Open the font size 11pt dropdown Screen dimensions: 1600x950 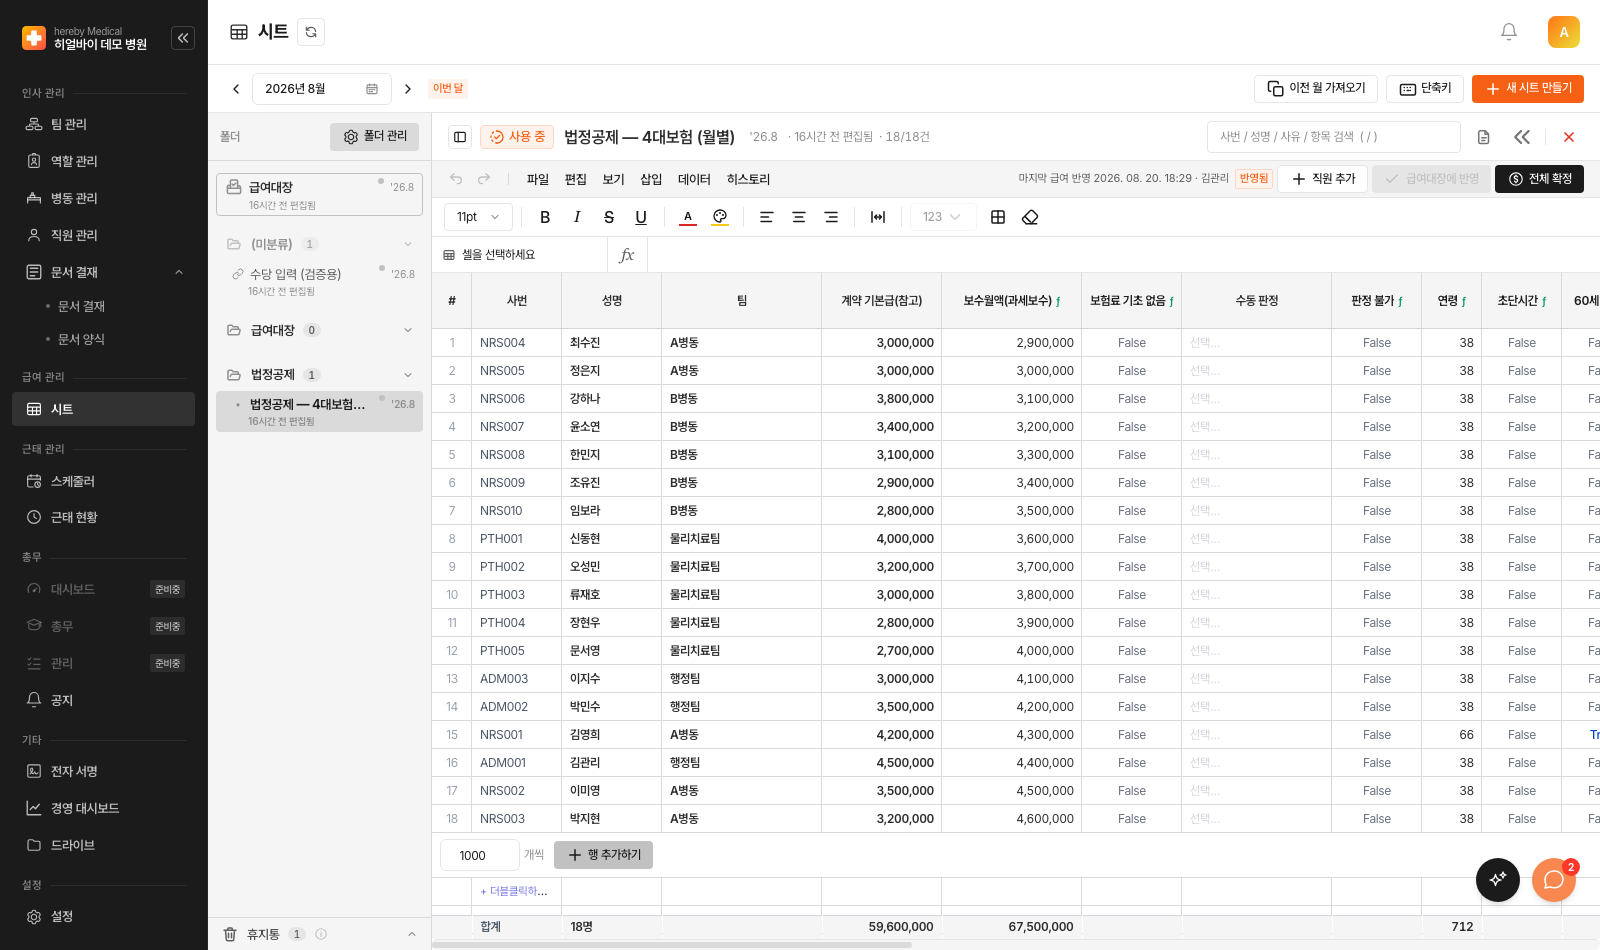[479, 217]
